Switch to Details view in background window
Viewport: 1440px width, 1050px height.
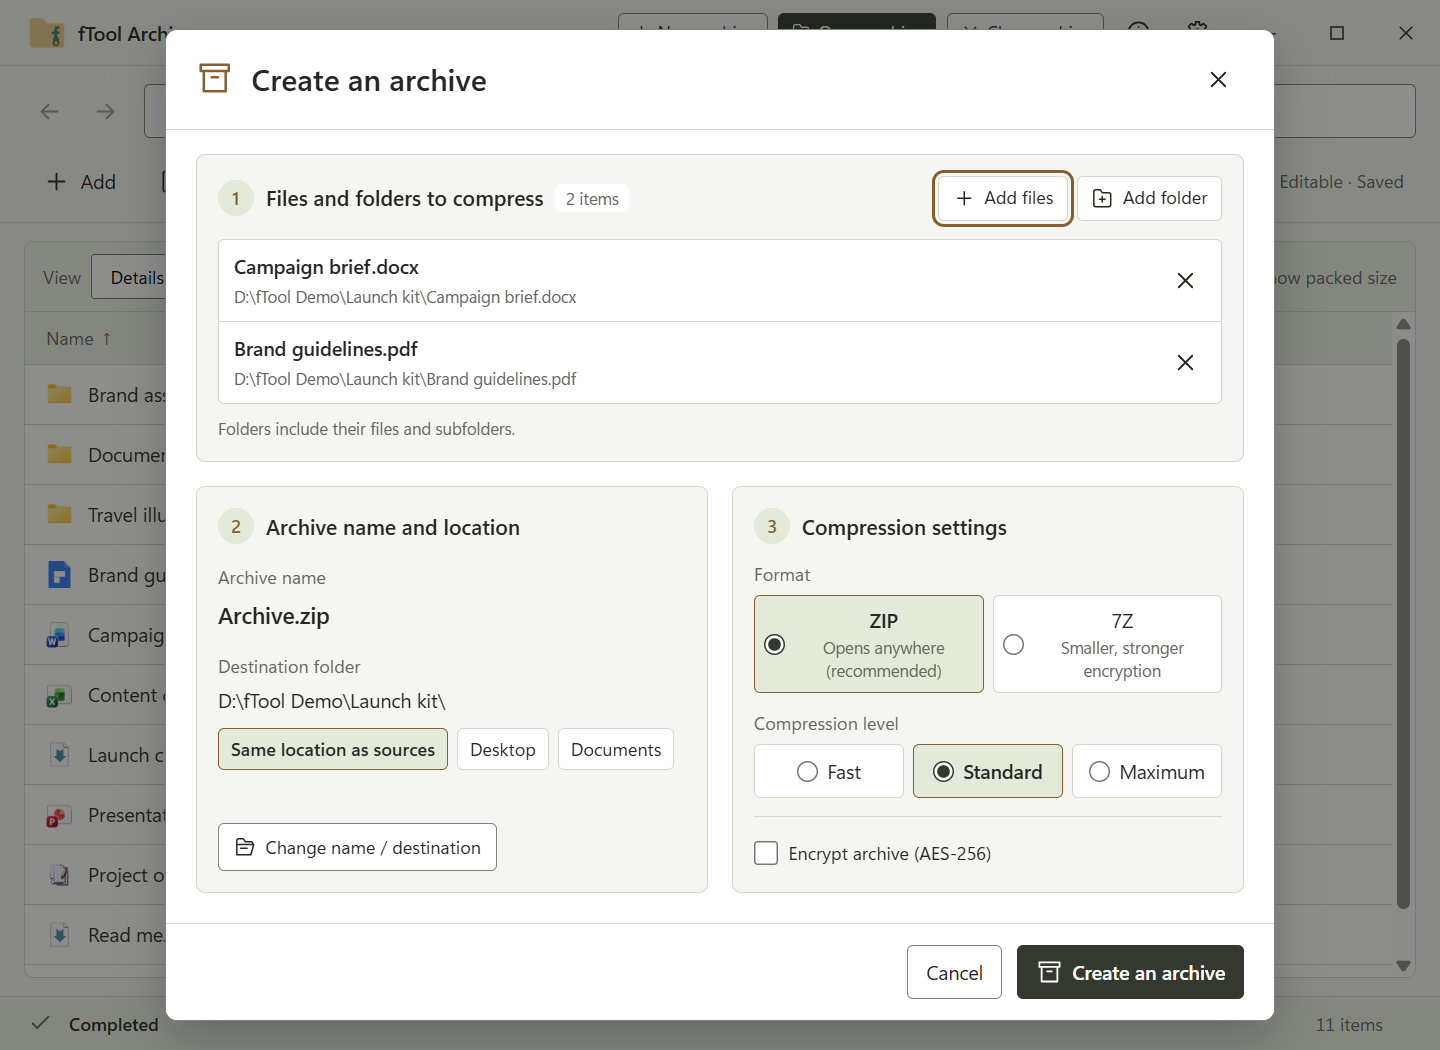click(x=130, y=277)
